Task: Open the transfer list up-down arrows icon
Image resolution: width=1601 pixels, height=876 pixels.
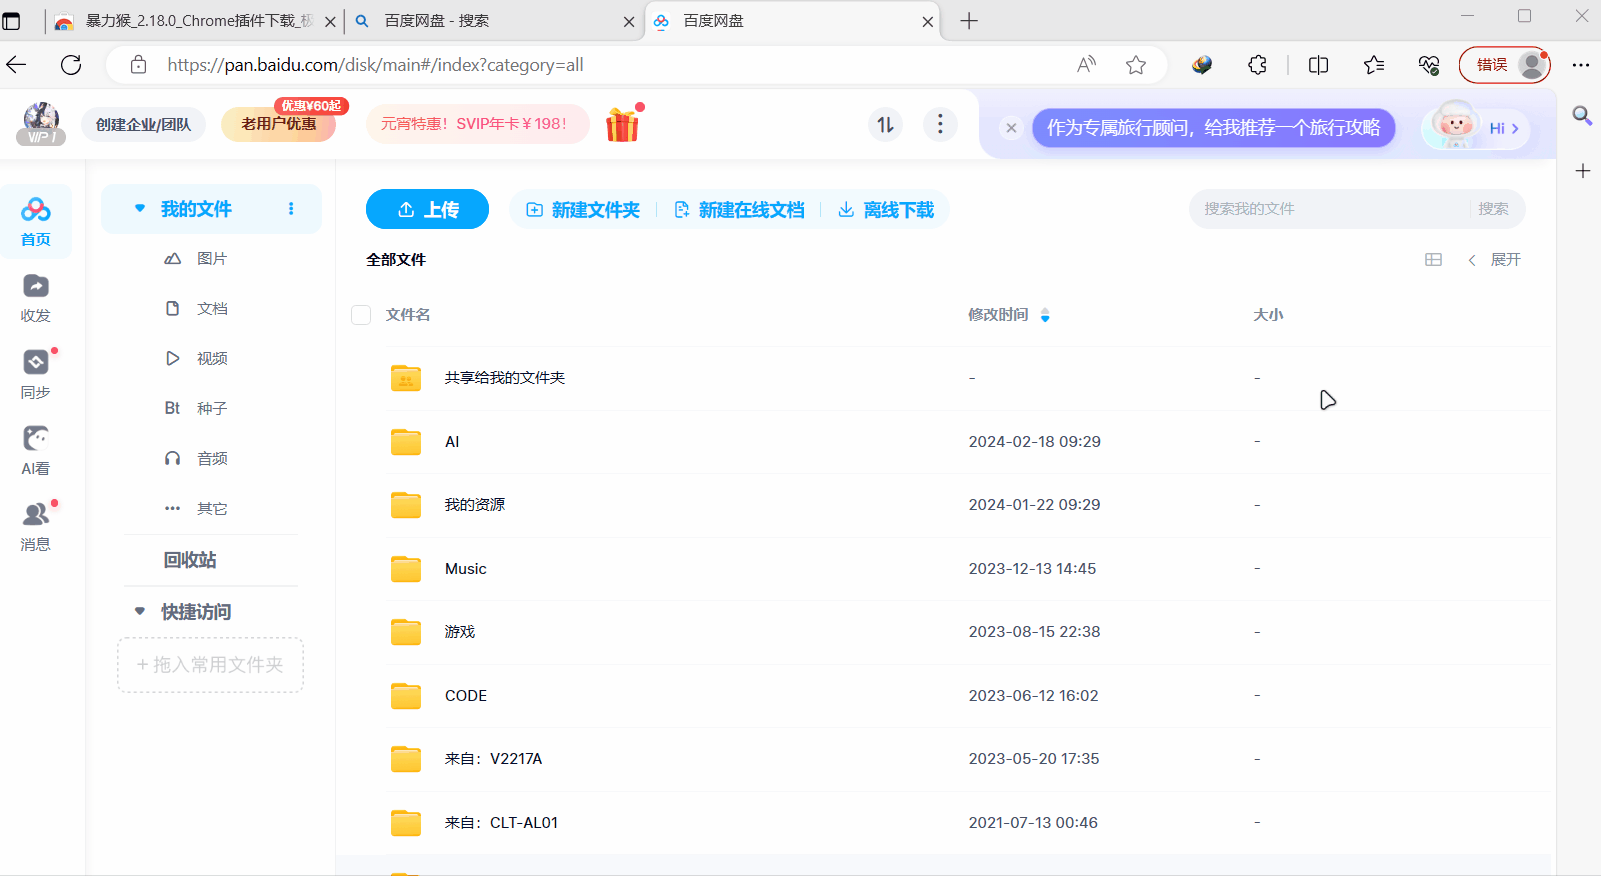Action: point(885,125)
